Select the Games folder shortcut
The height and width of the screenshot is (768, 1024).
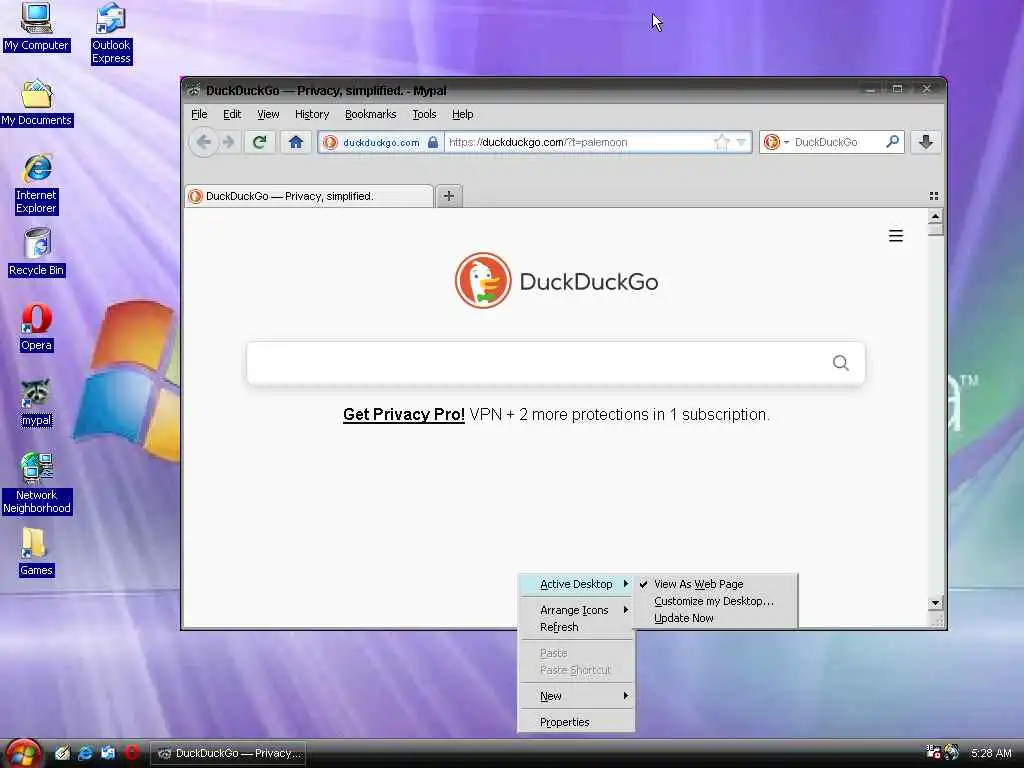pos(36,552)
